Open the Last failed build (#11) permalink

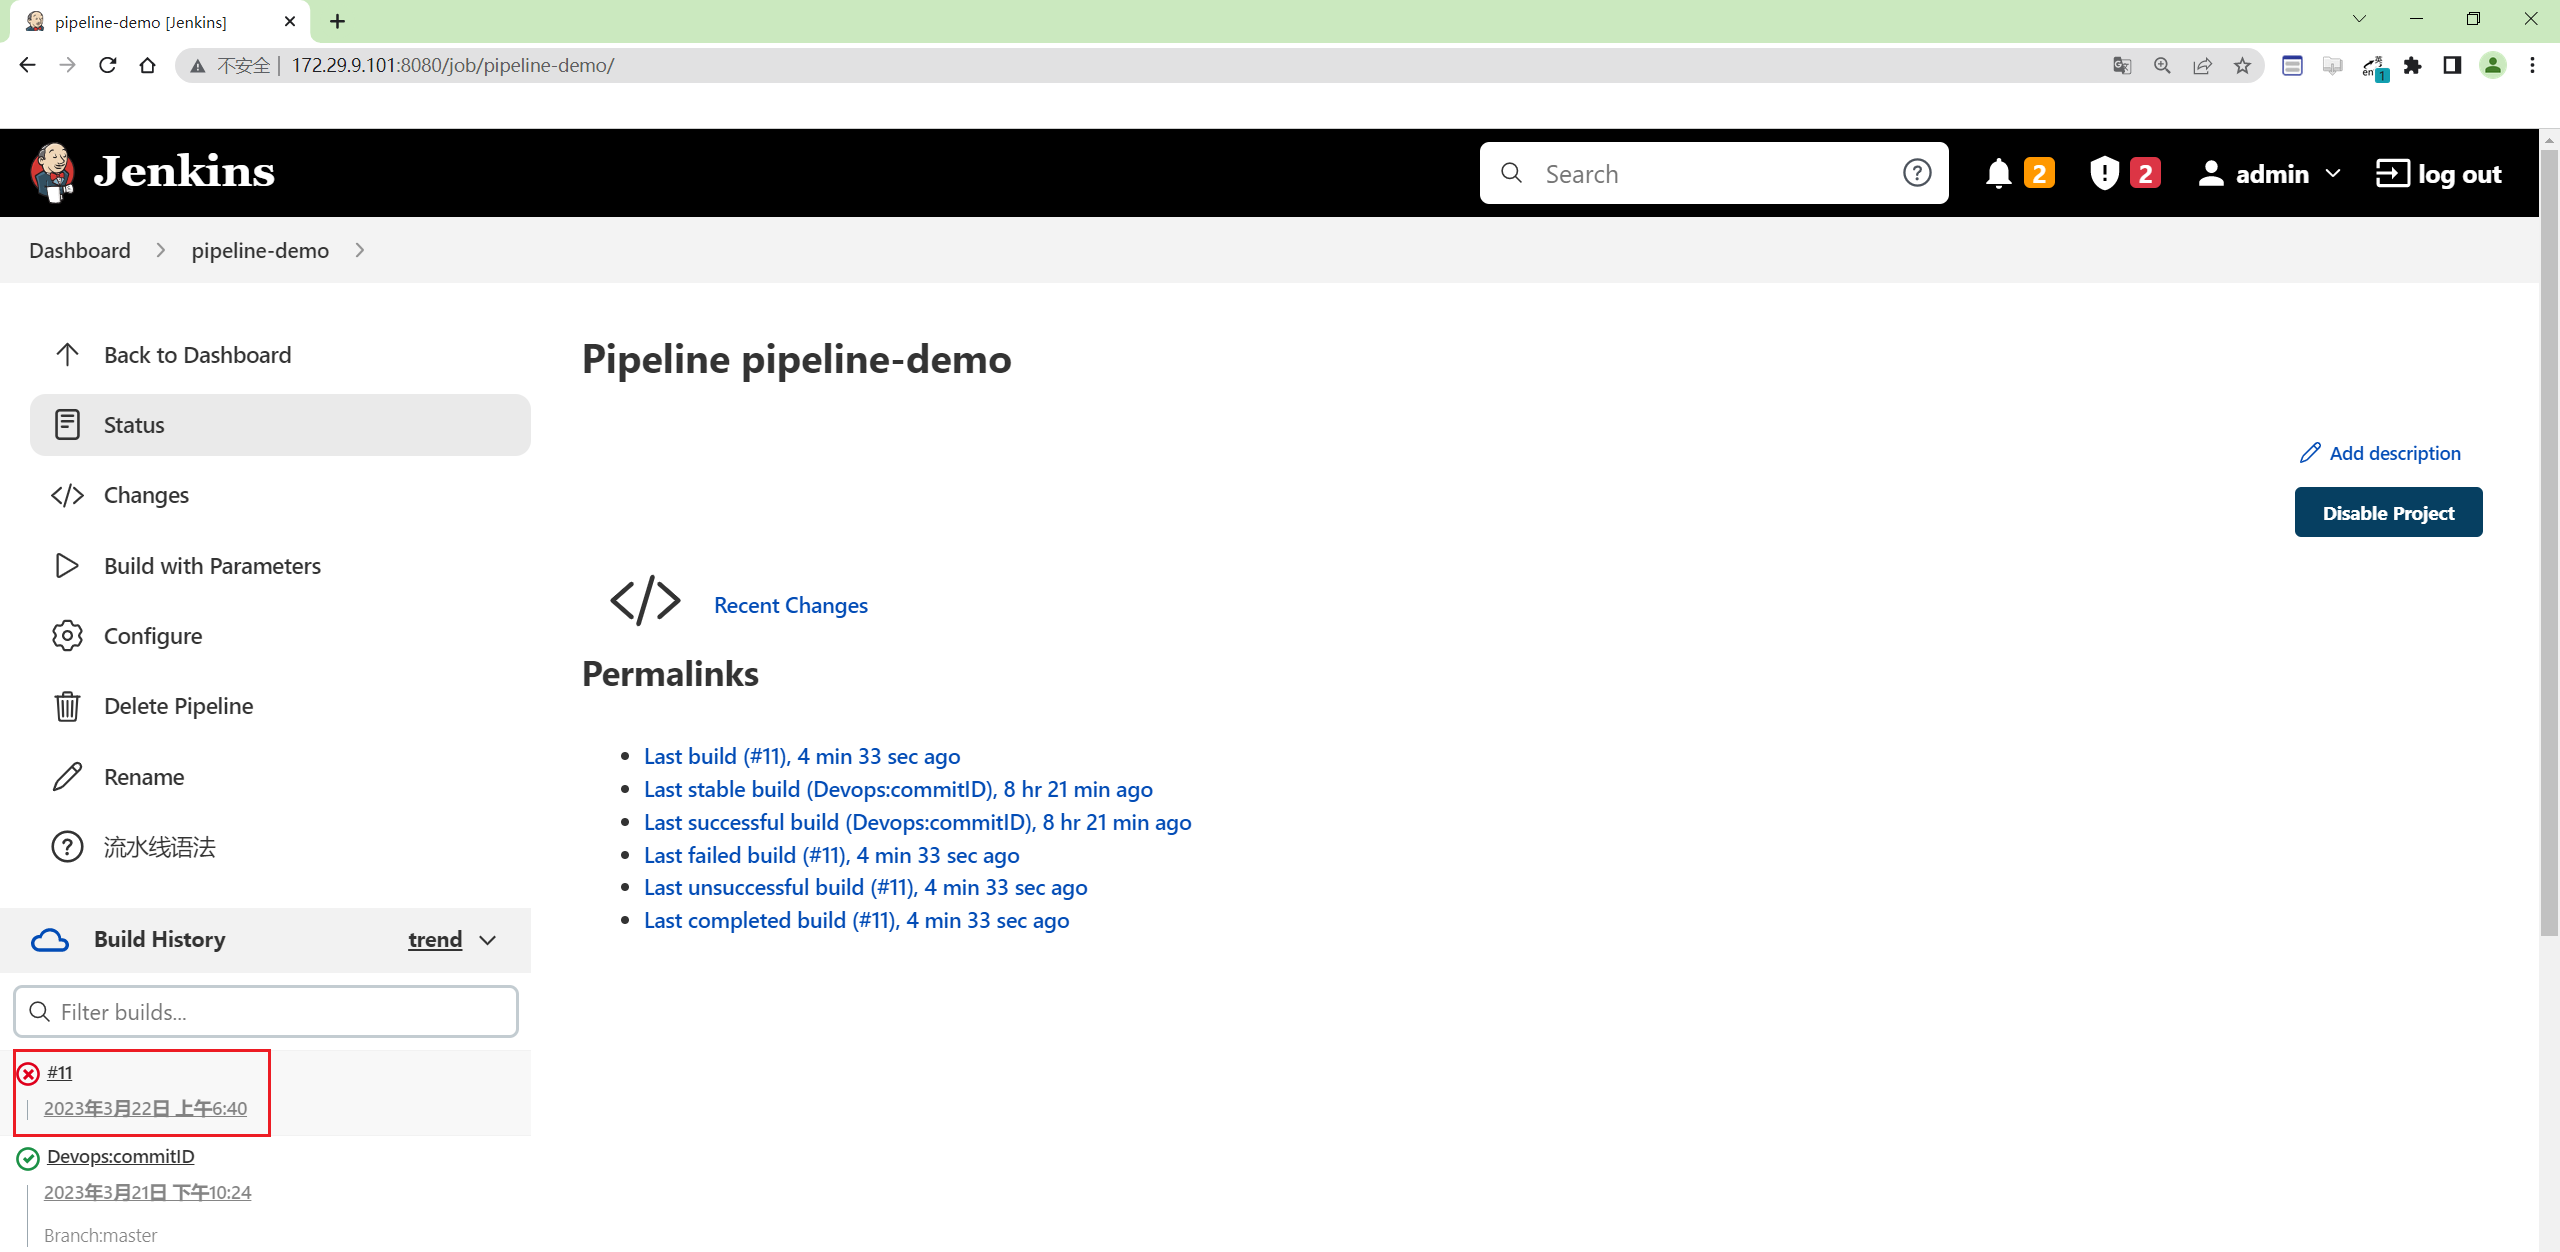click(x=832, y=855)
